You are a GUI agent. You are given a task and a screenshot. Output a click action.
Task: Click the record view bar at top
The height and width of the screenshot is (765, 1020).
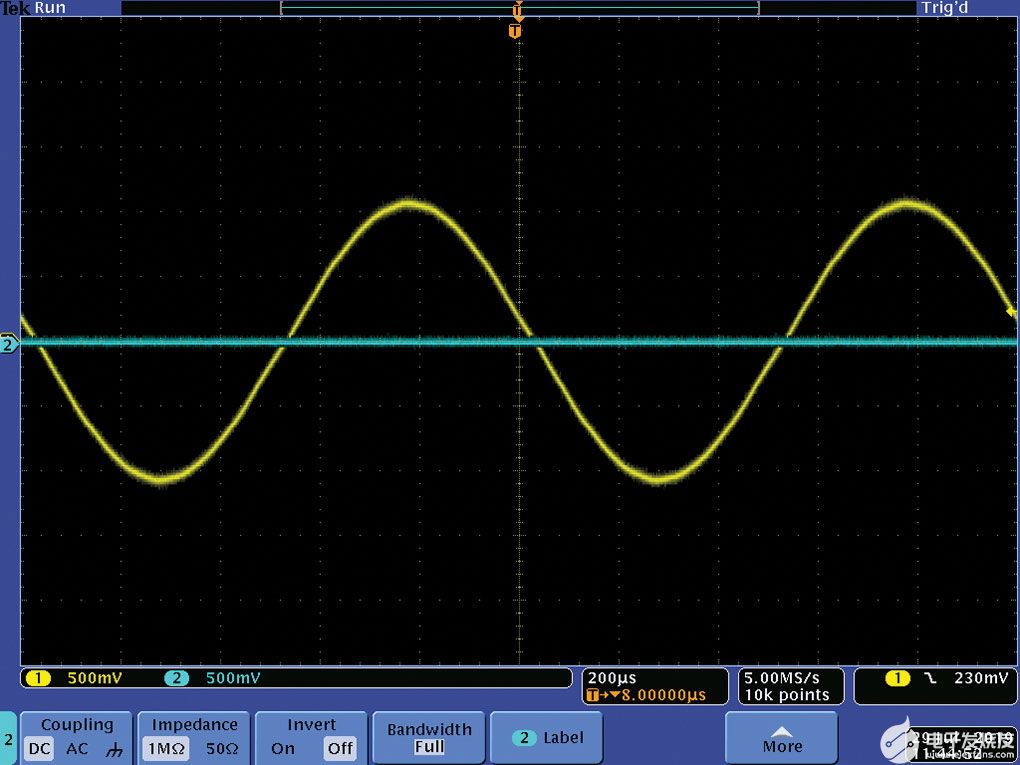coord(519,8)
